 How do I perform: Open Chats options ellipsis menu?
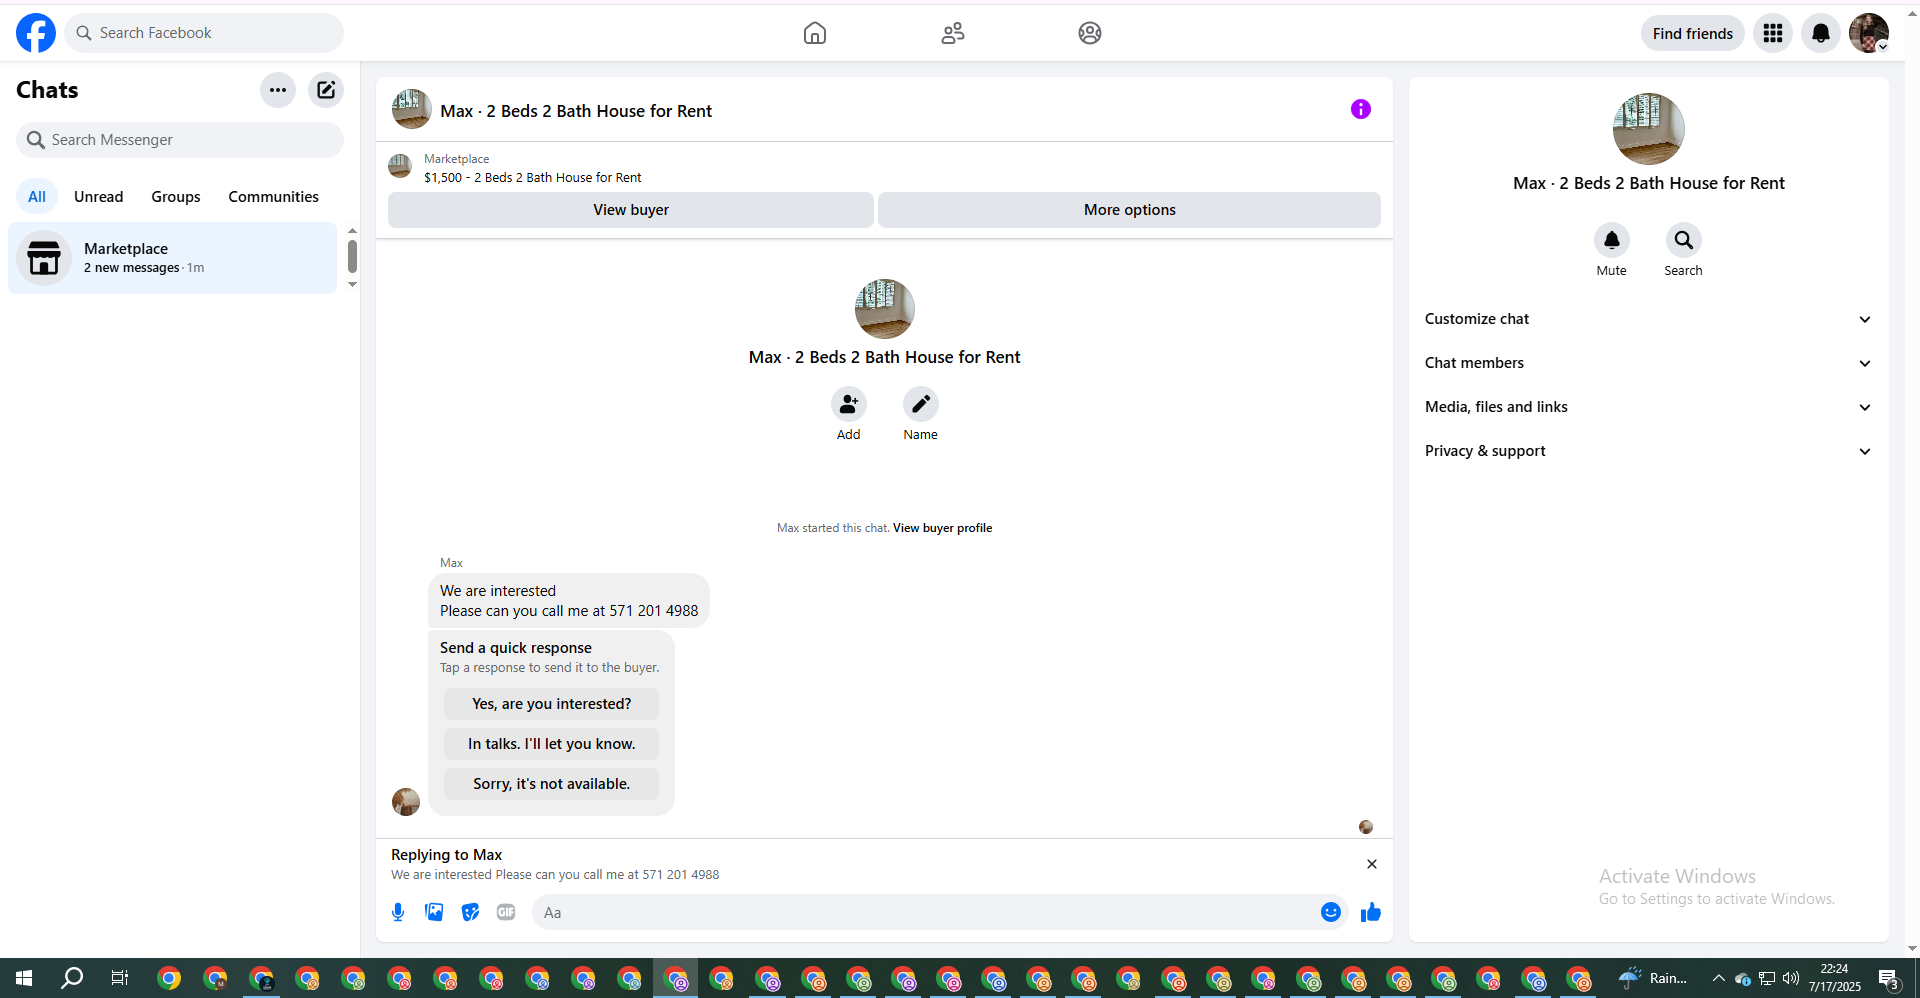pos(278,90)
